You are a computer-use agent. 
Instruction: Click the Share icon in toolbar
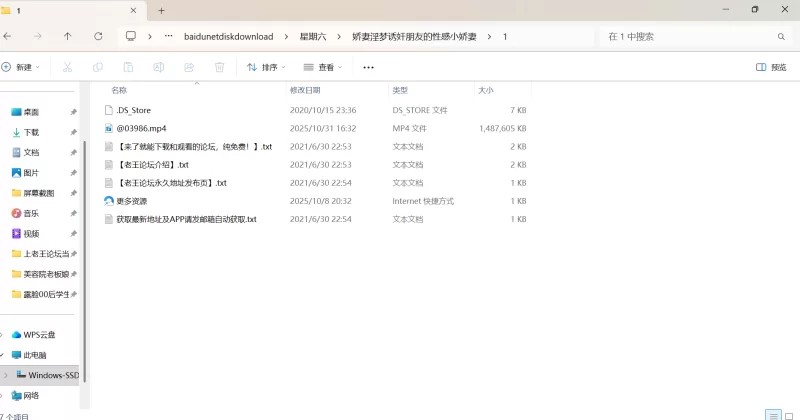point(189,67)
